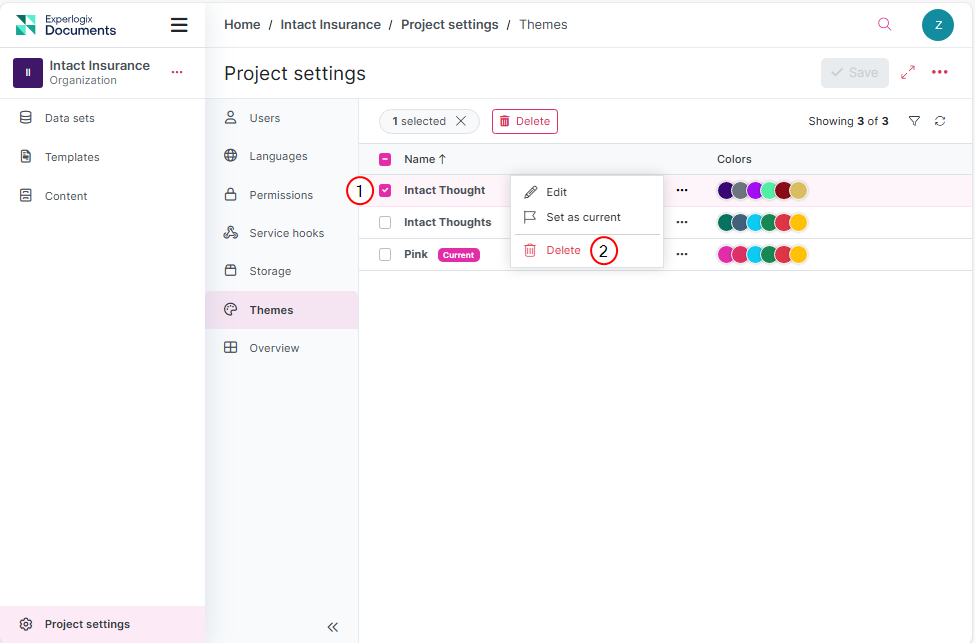
Task: Select the Pink theme checkbox
Action: (x=385, y=254)
